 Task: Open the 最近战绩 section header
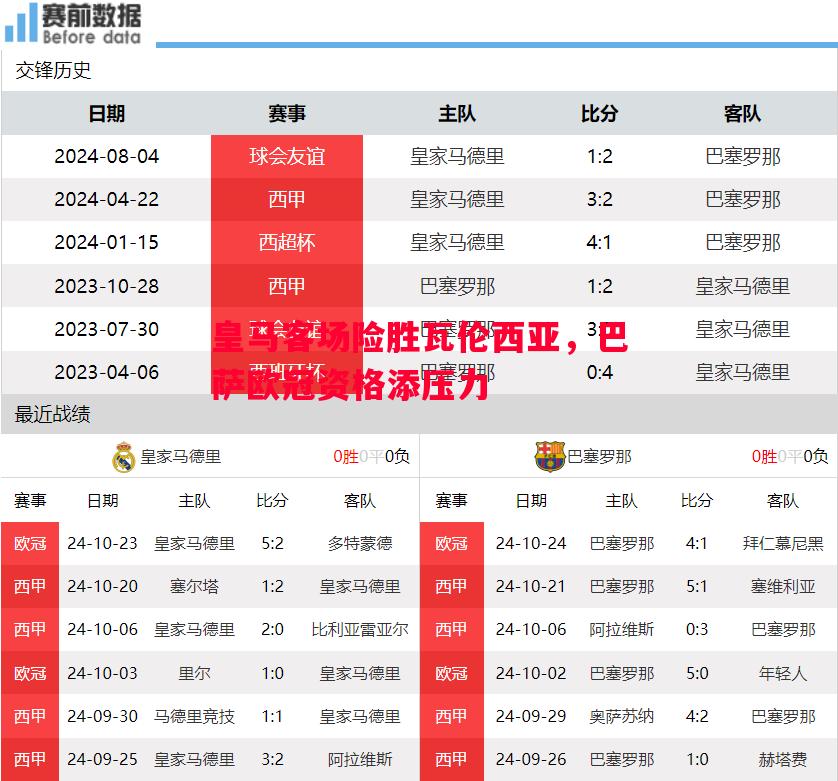[x=50, y=415]
